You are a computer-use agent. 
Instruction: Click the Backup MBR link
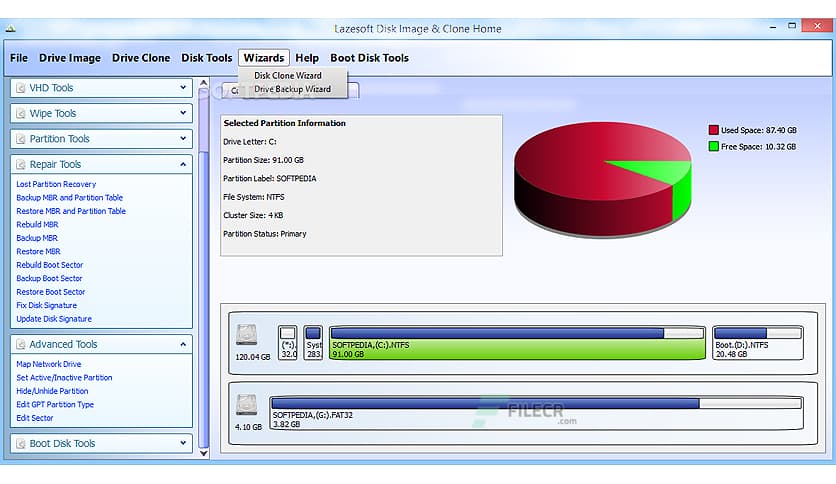pyautogui.click(x=37, y=238)
